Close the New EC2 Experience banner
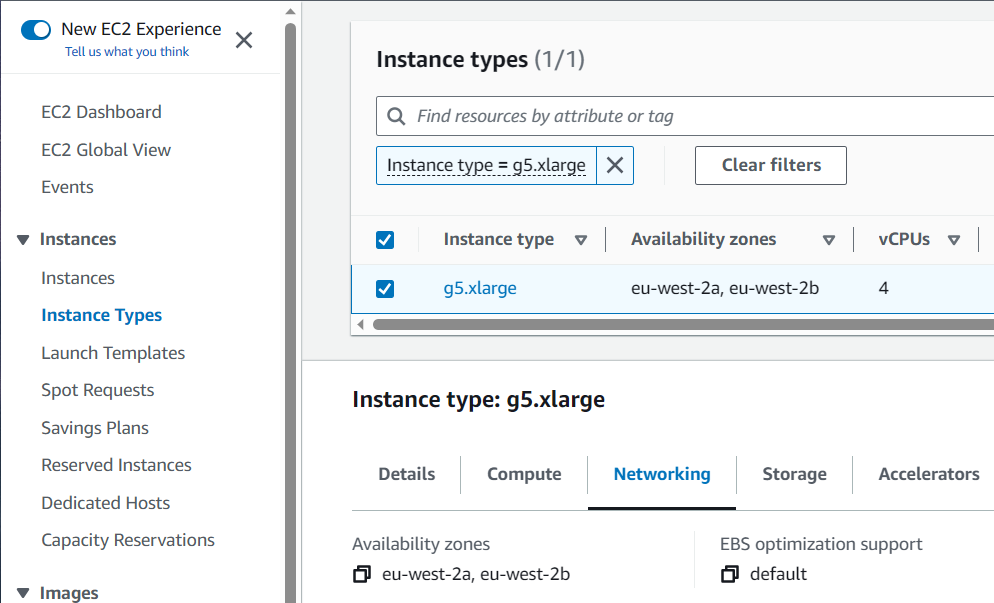 click(244, 41)
